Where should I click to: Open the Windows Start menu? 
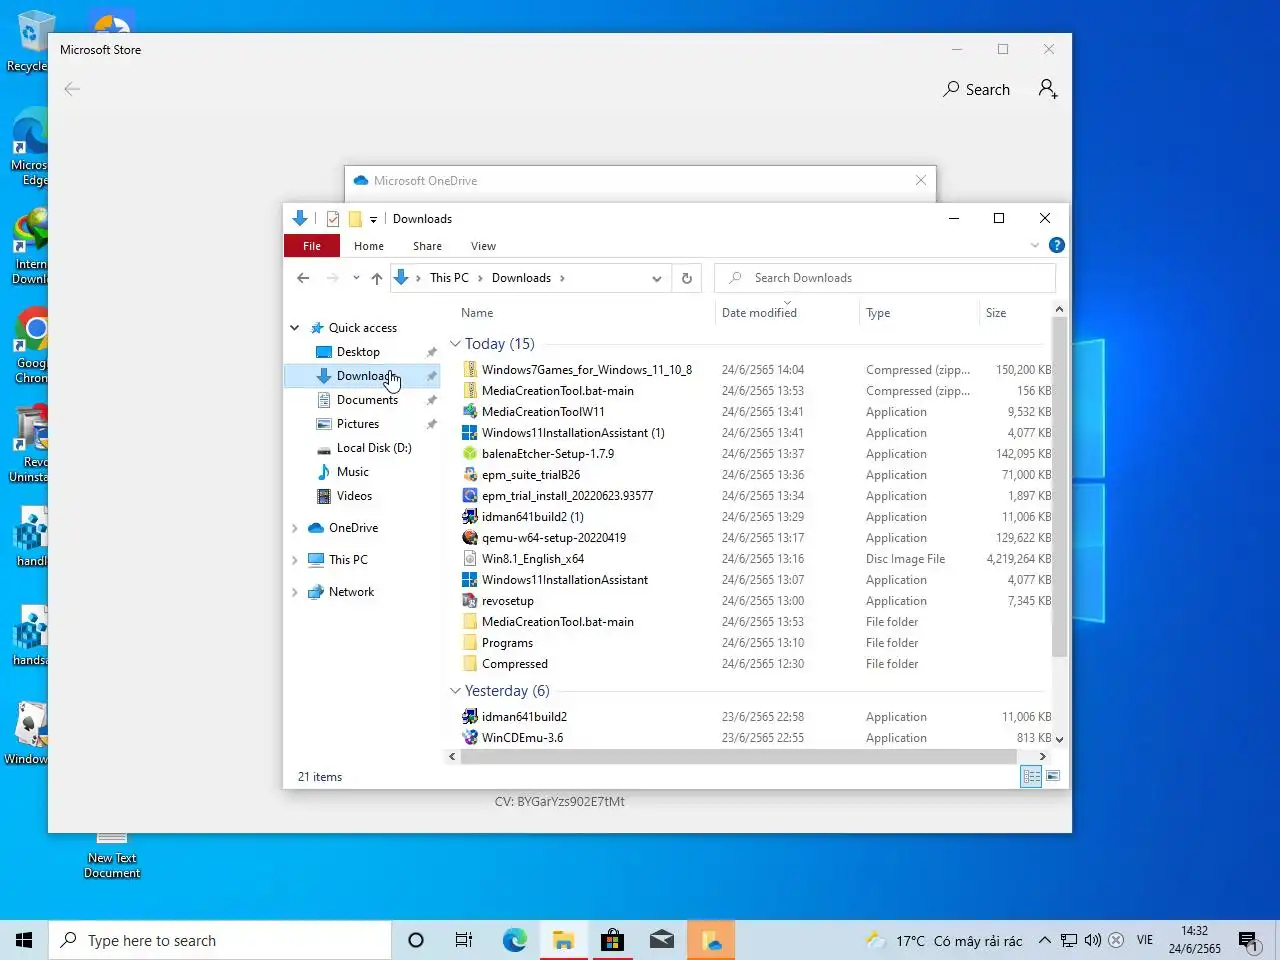24,940
